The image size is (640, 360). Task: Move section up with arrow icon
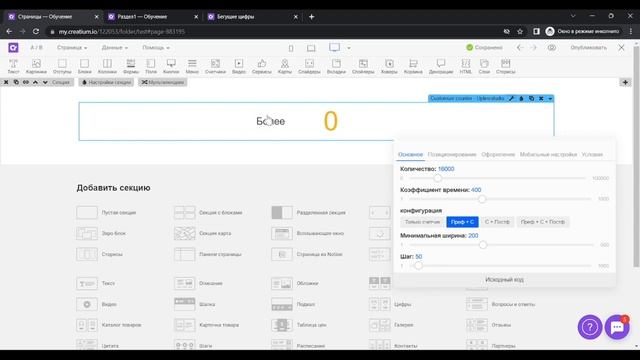(35, 82)
